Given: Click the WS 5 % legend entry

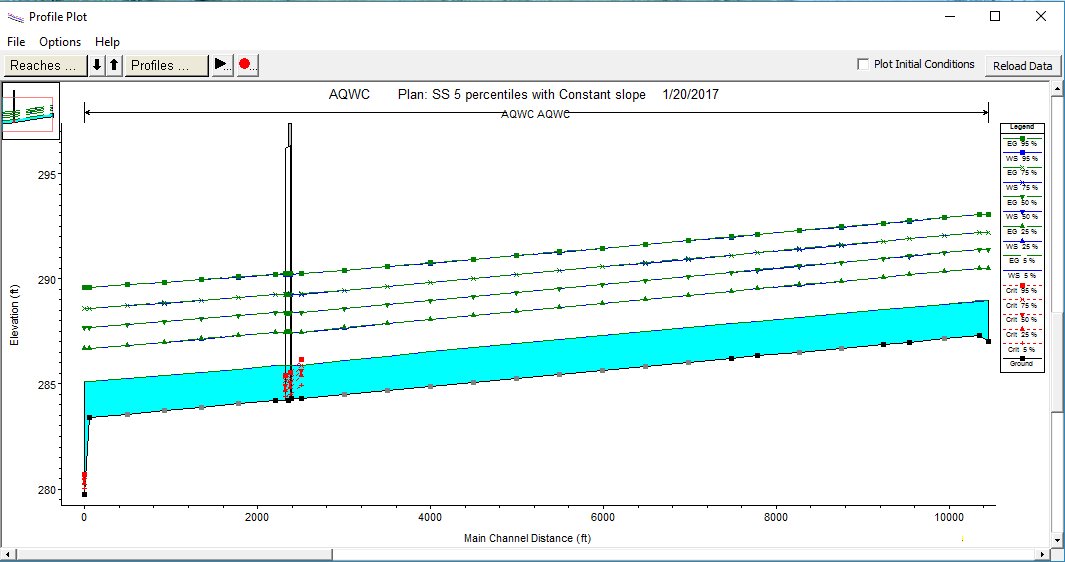Looking at the screenshot, I should point(1022,275).
